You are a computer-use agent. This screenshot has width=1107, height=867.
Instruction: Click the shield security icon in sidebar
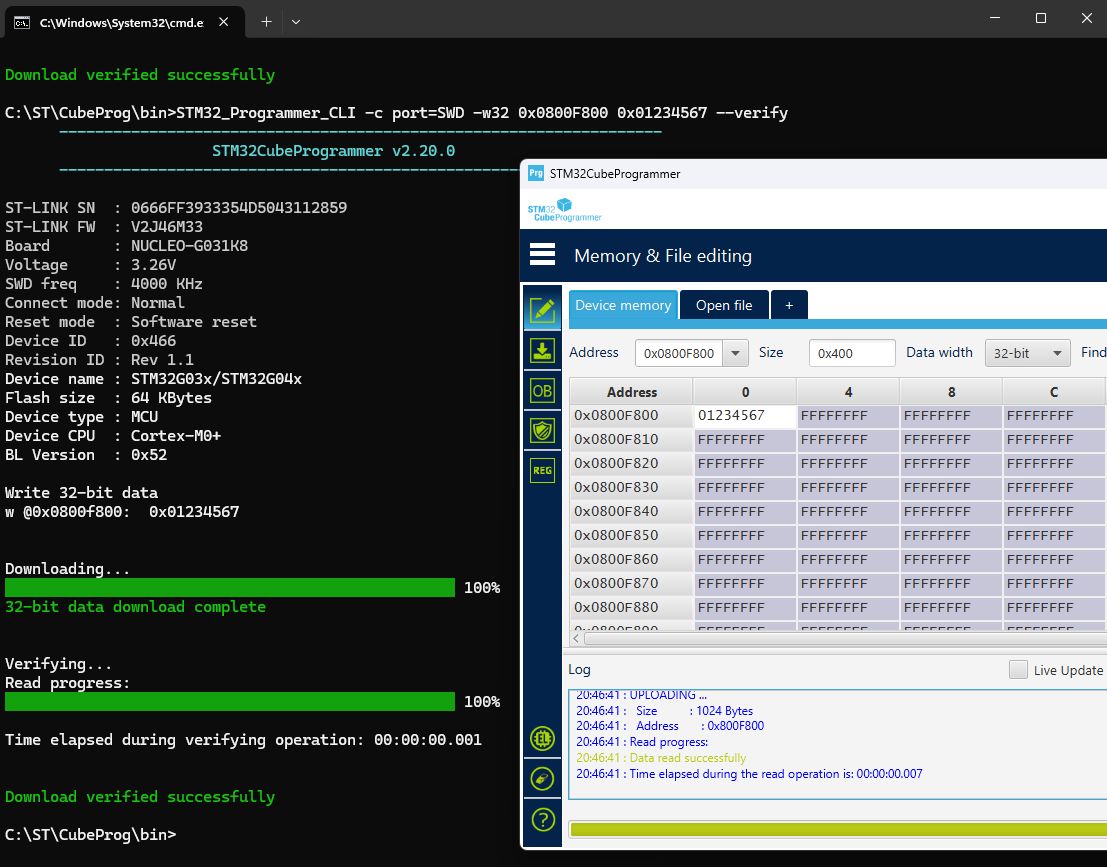542,430
